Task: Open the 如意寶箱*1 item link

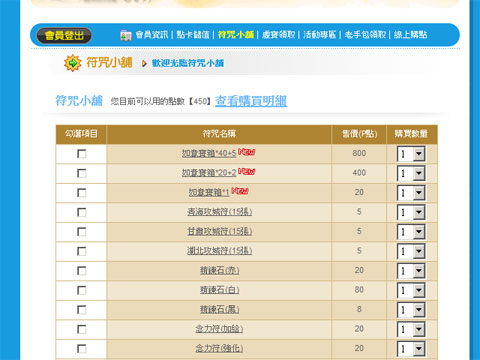Action: (209, 192)
